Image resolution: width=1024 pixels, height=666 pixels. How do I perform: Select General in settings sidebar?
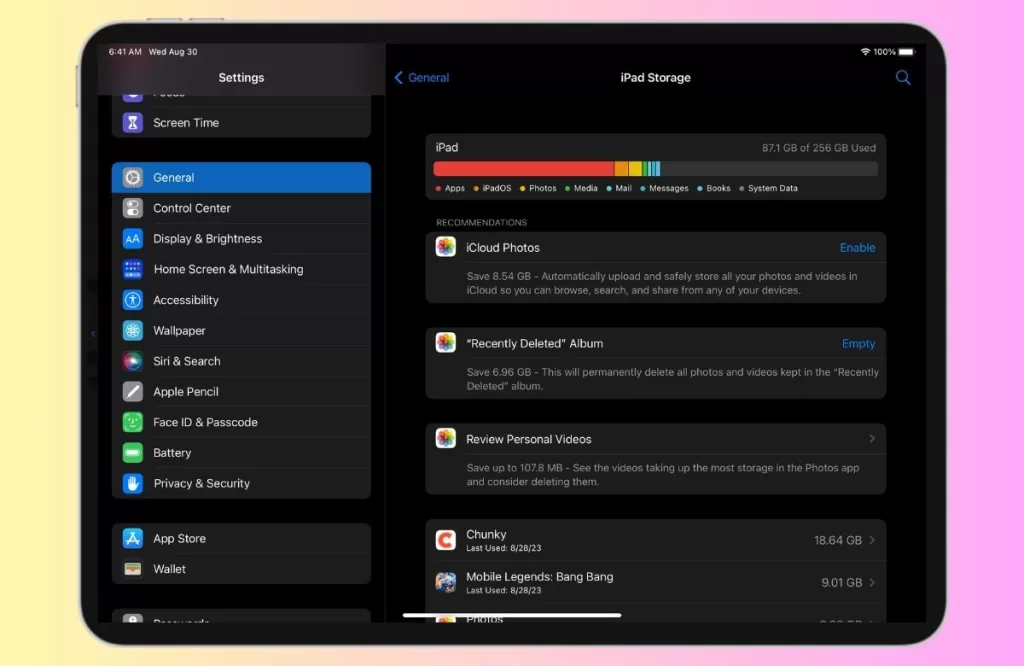pos(241,178)
